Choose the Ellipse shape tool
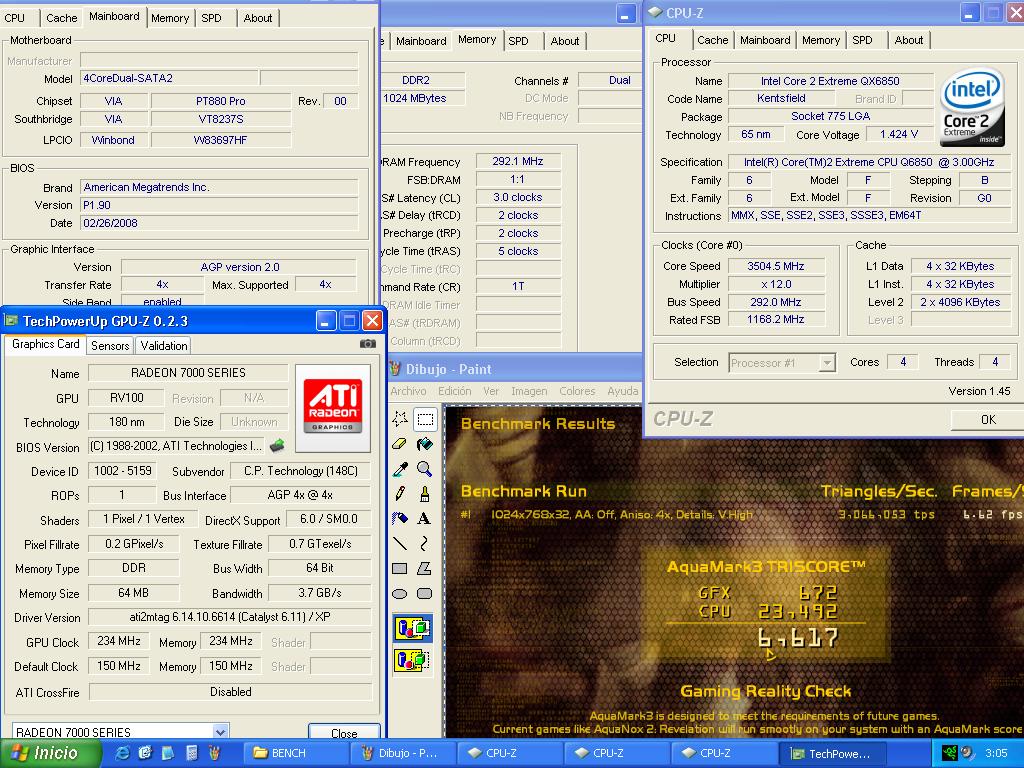Image resolution: width=1024 pixels, height=768 pixels. [x=400, y=594]
